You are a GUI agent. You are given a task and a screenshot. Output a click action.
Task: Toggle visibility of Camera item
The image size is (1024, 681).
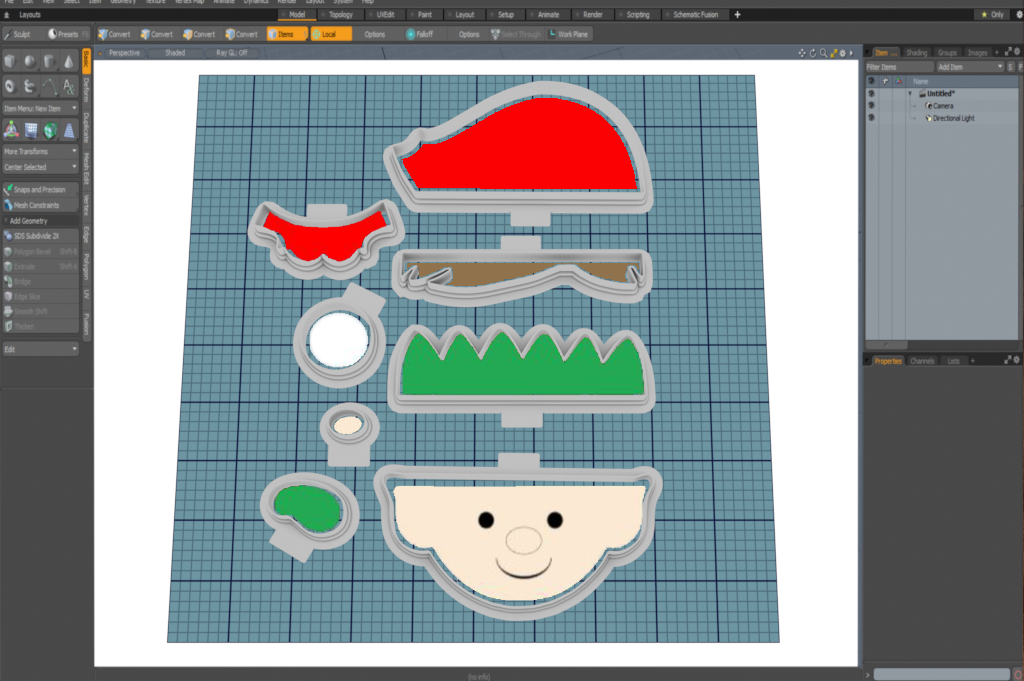pyautogui.click(x=871, y=105)
